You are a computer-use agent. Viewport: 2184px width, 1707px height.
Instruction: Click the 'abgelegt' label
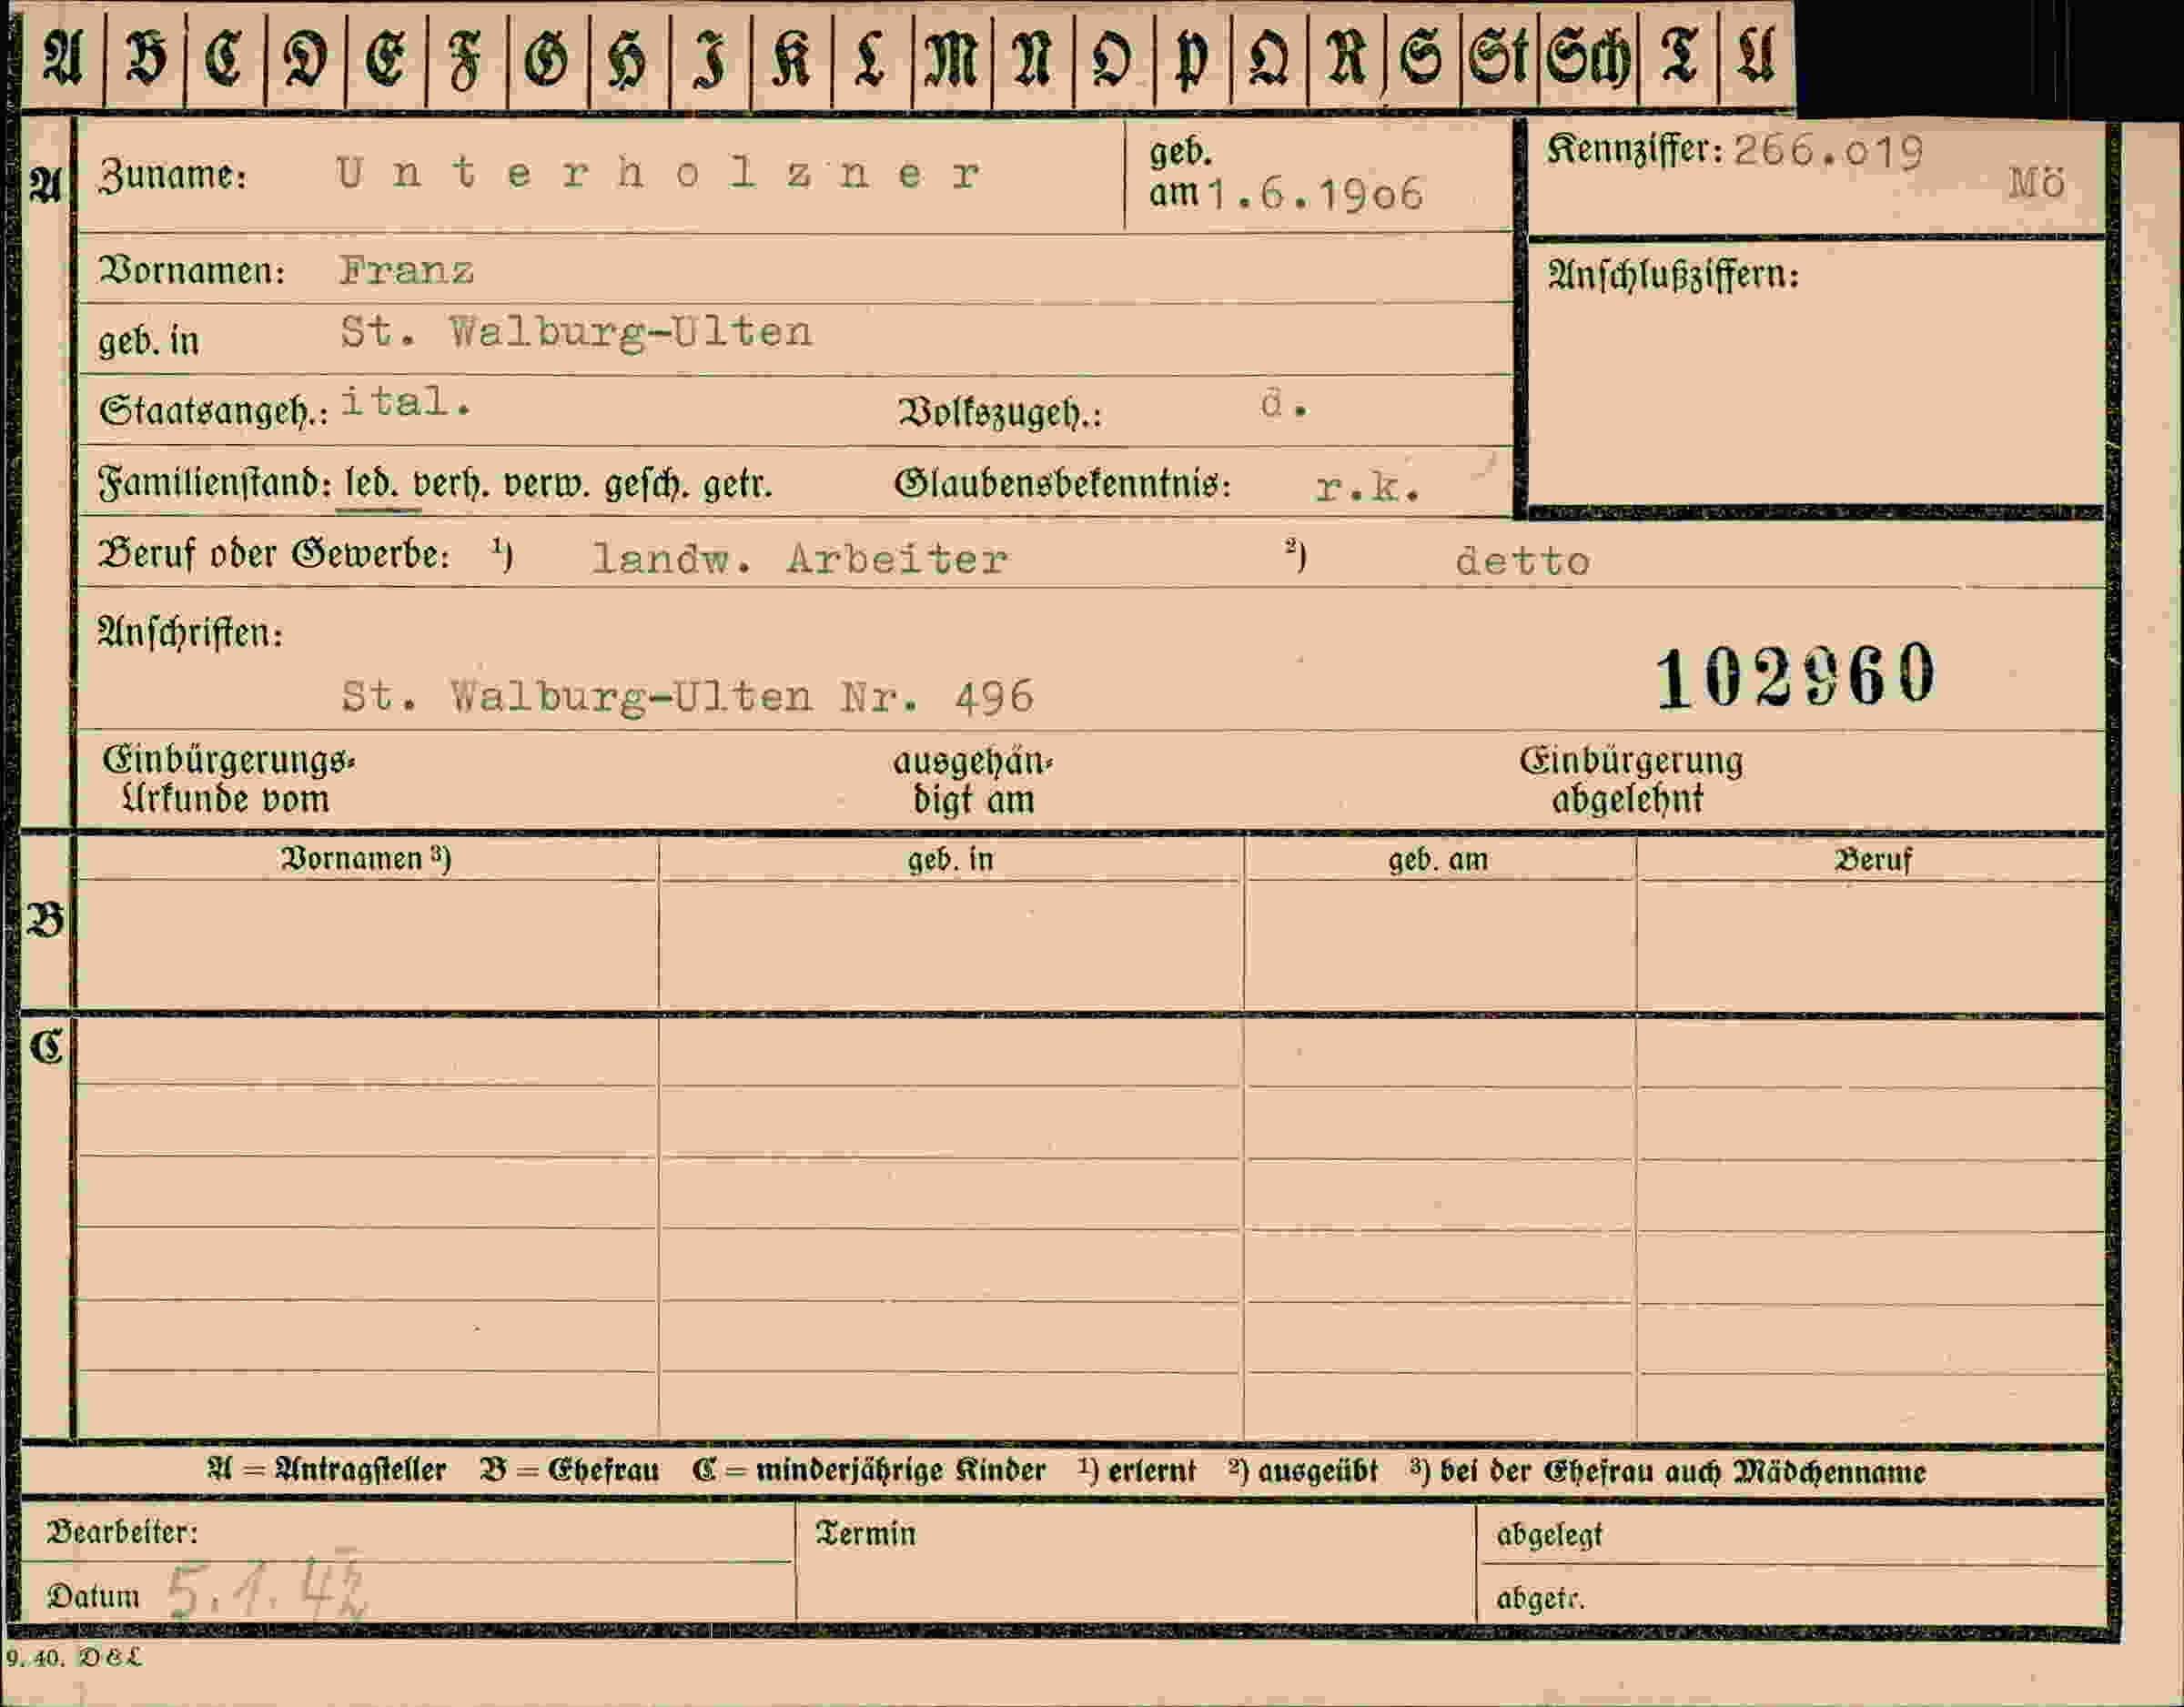[x=1549, y=1534]
